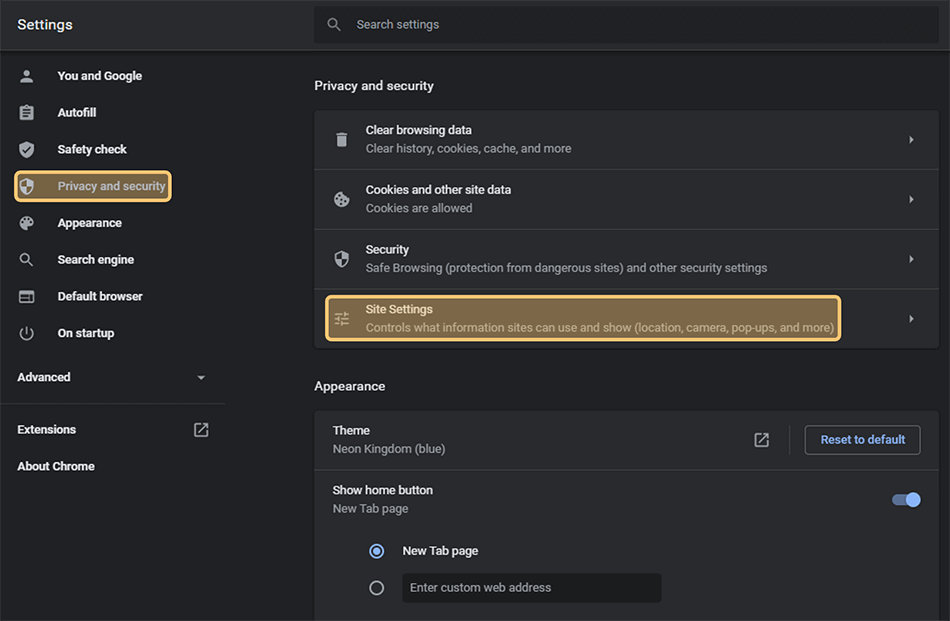Open Clear browsing data via its chevron
Image resolution: width=950 pixels, height=621 pixels.
(x=911, y=140)
